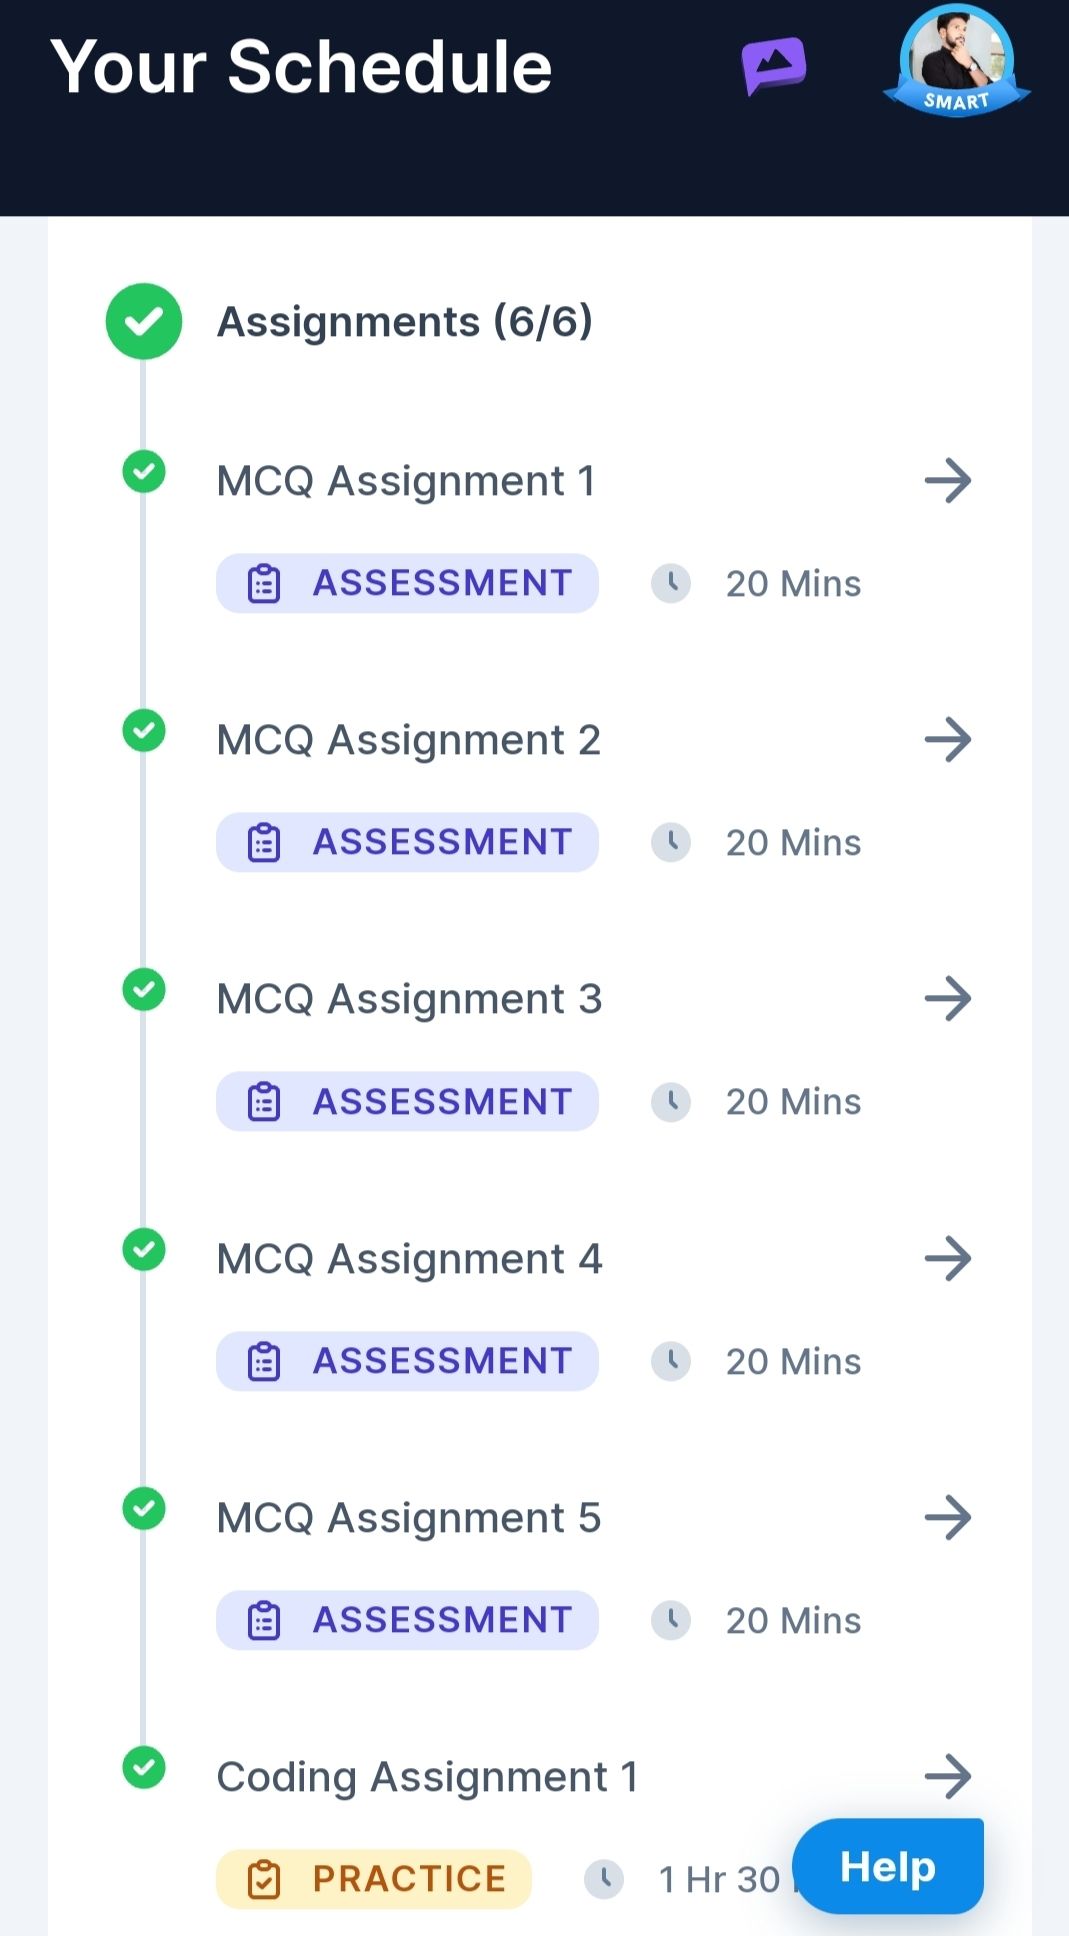This screenshot has height=1936, width=1069.
Task: Open the purple chat message icon
Action: pyautogui.click(x=773, y=66)
